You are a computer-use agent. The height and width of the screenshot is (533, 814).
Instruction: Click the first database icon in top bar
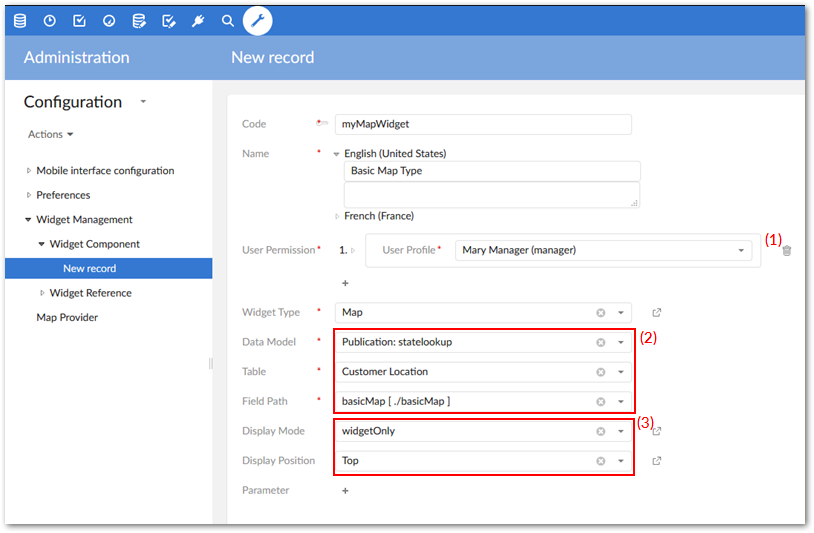pos(20,20)
